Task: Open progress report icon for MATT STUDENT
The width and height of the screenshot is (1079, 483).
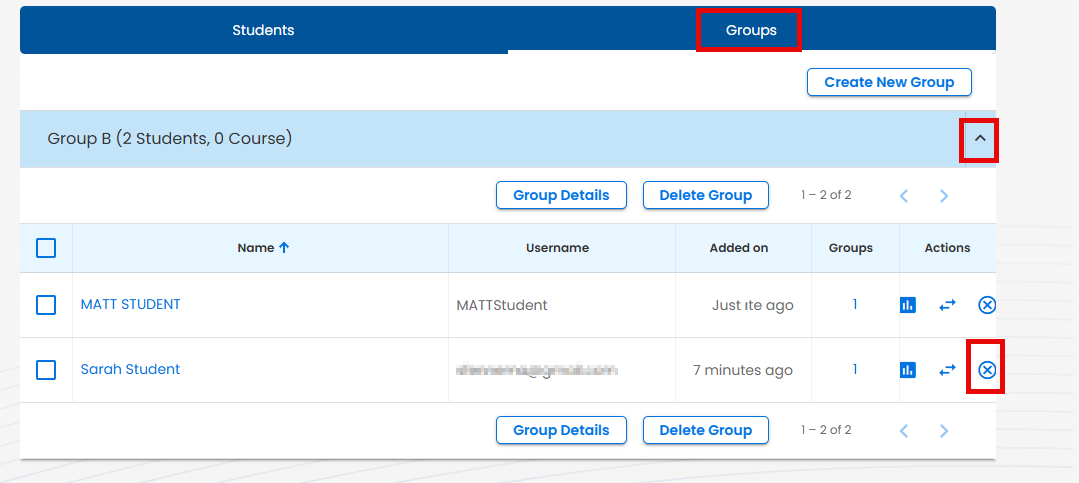Action: [908, 305]
